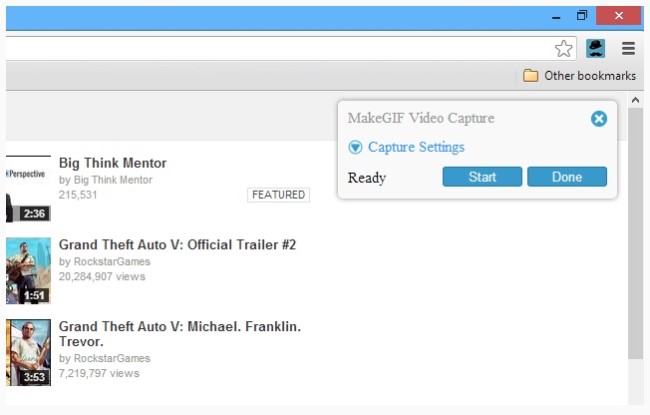Open the RockstarGames channel under Trailer #2

click(x=112, y=262)
